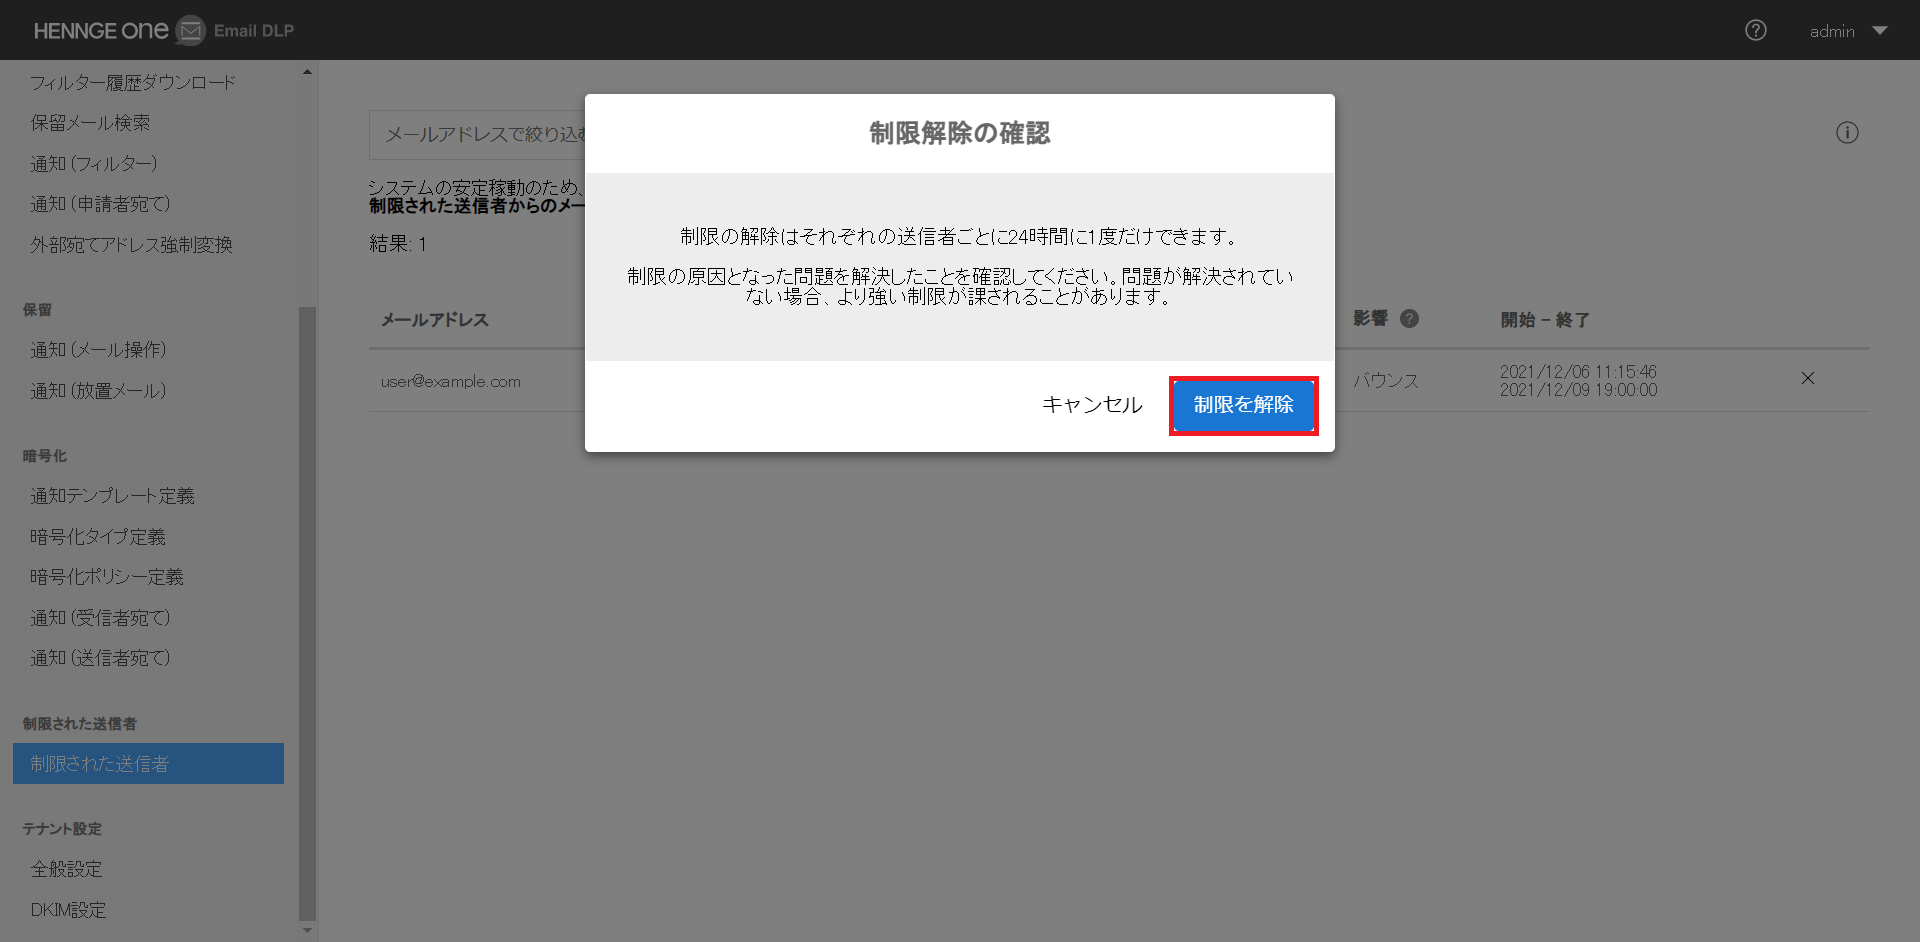The image size is (1920, 942).
Task: Select the highlighted 制限された送信者 item
Action: coord(148,763)
